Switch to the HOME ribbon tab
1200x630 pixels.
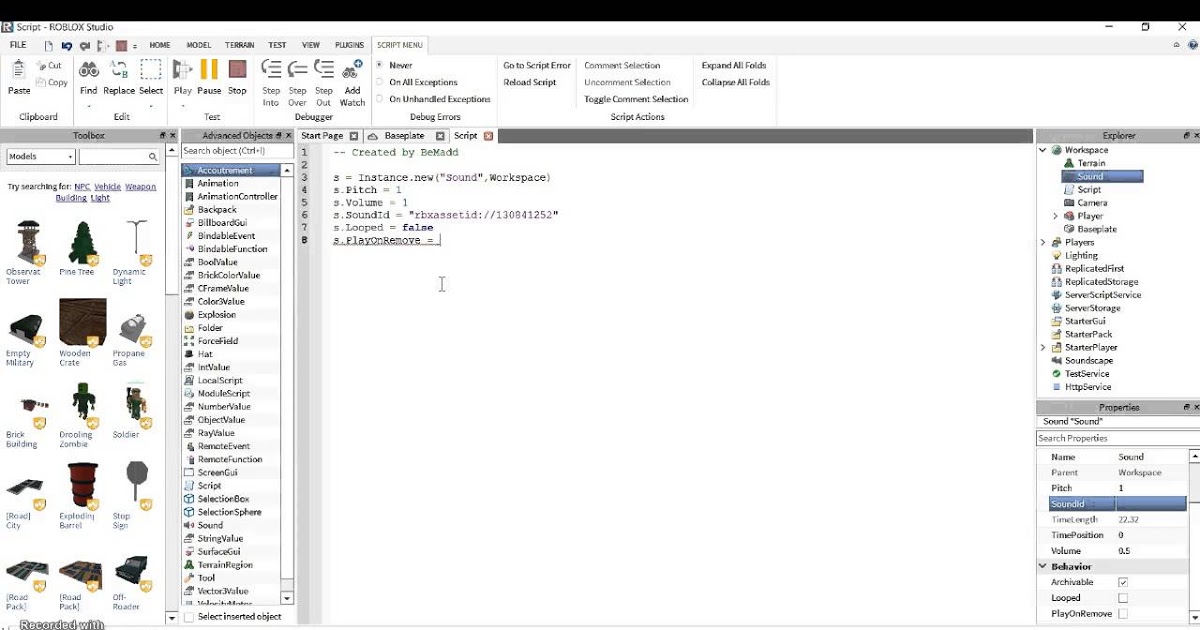160,45
